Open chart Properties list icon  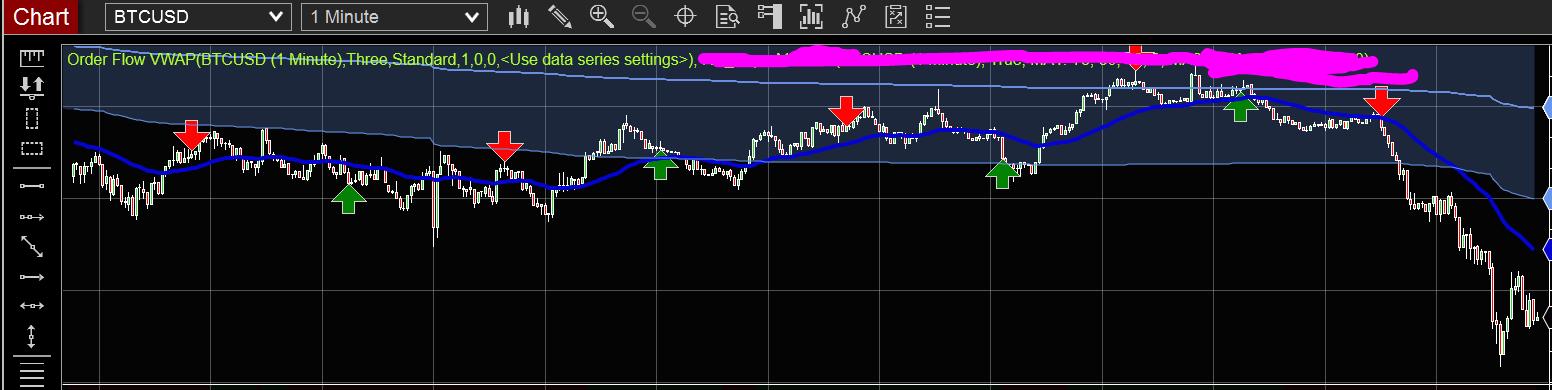coord(937,16)
